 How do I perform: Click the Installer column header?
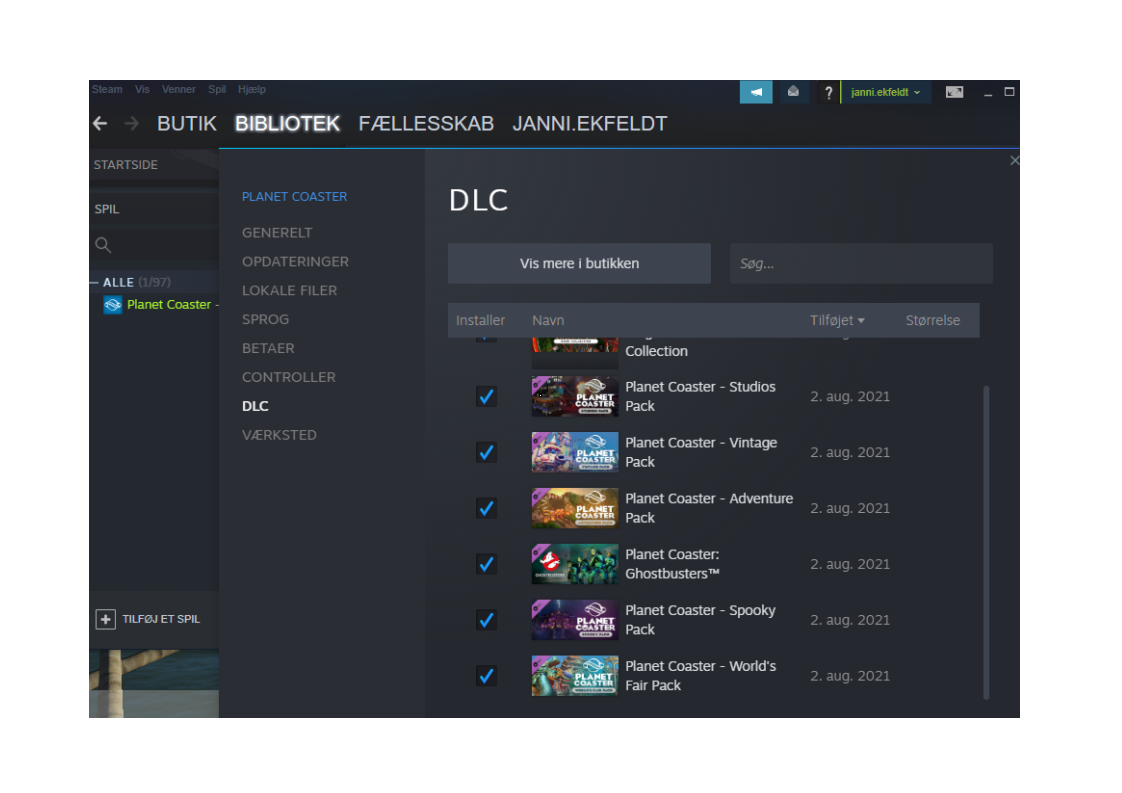480,321
